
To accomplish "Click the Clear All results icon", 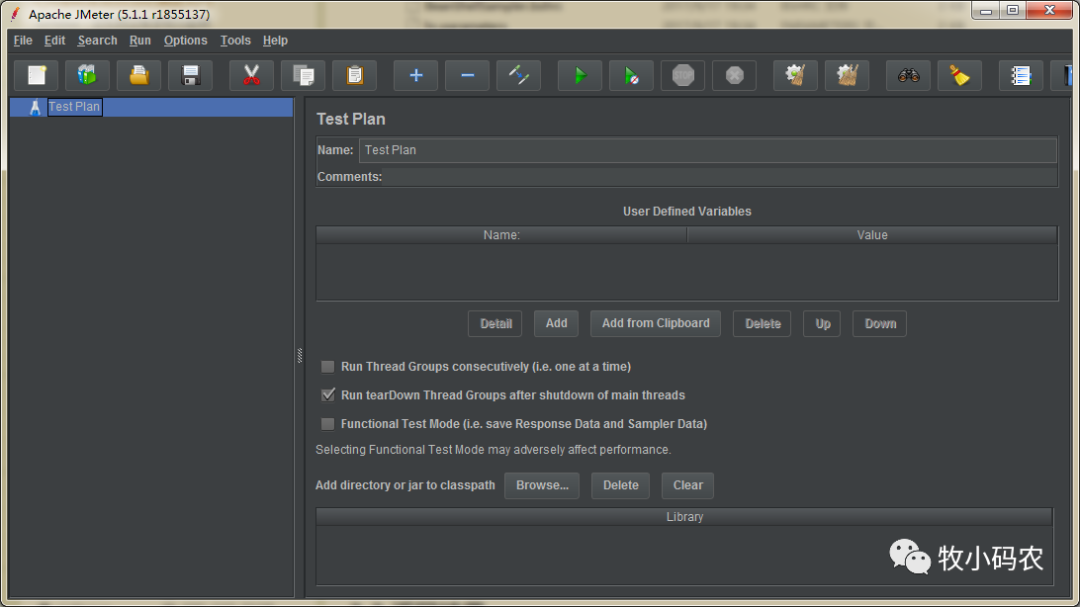I will 847,75.
